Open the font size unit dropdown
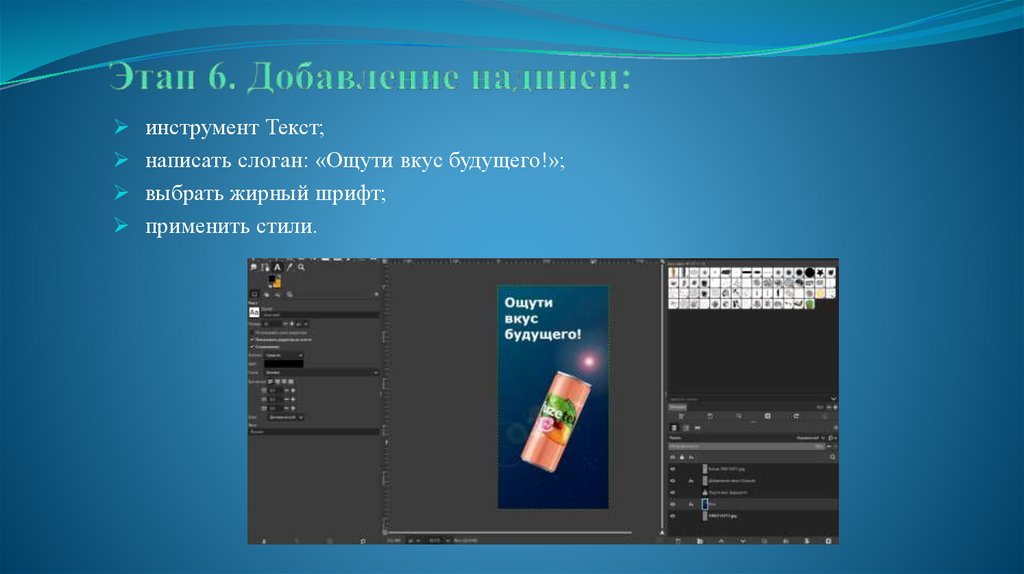1024x574 pixels. (x=302, y=324)
